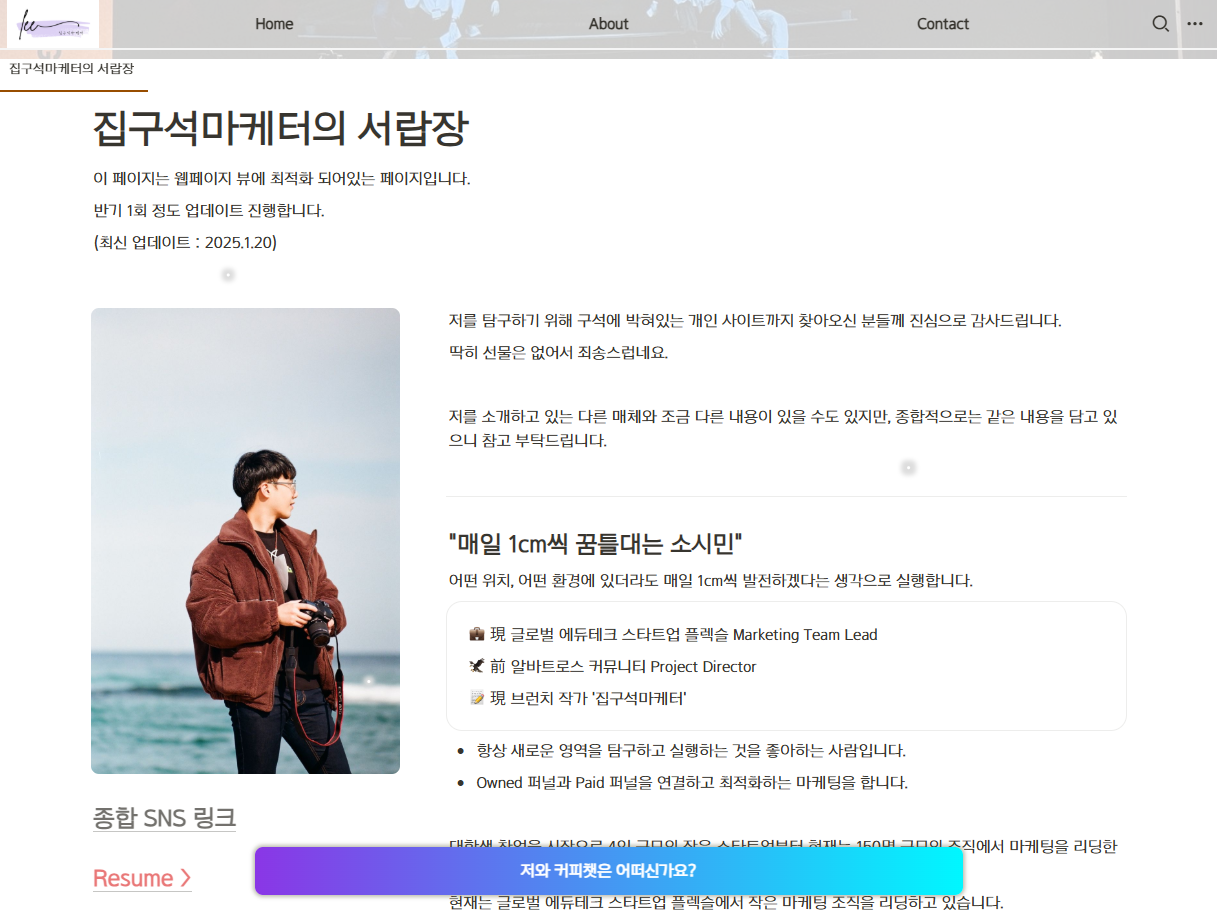Screen dimensions: 1217x910
Task: Open the site search magnifier icon
Action: pyautogui.click(x=1160, y=23)
